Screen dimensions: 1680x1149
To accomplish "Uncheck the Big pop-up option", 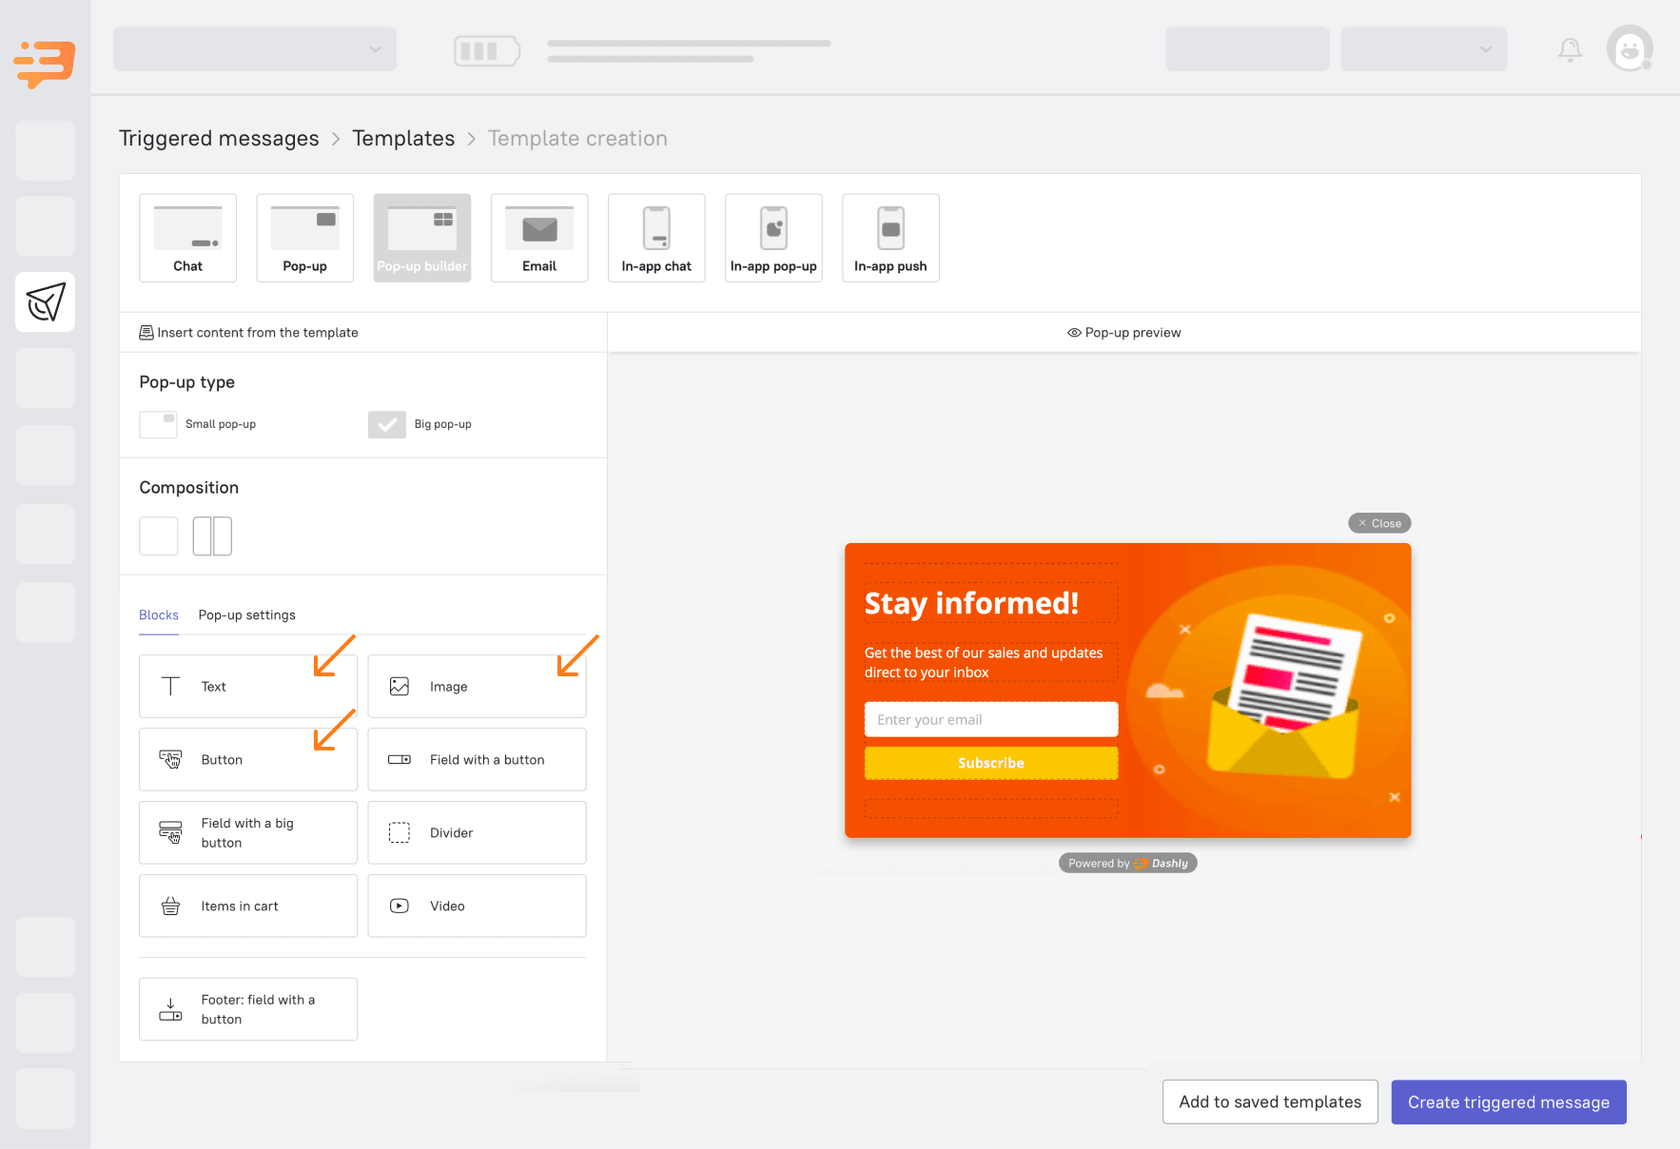I will pyautogui.click(x=386, y=424).
